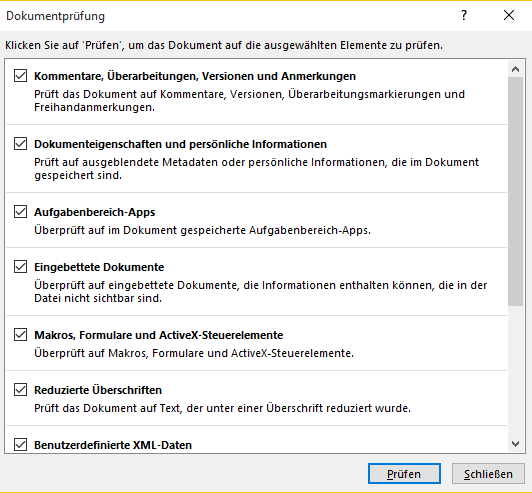Toggle the Dokumenteigenschaften und persönliche Informationen checkbox
532x493 pixels.
pos(20,144)
